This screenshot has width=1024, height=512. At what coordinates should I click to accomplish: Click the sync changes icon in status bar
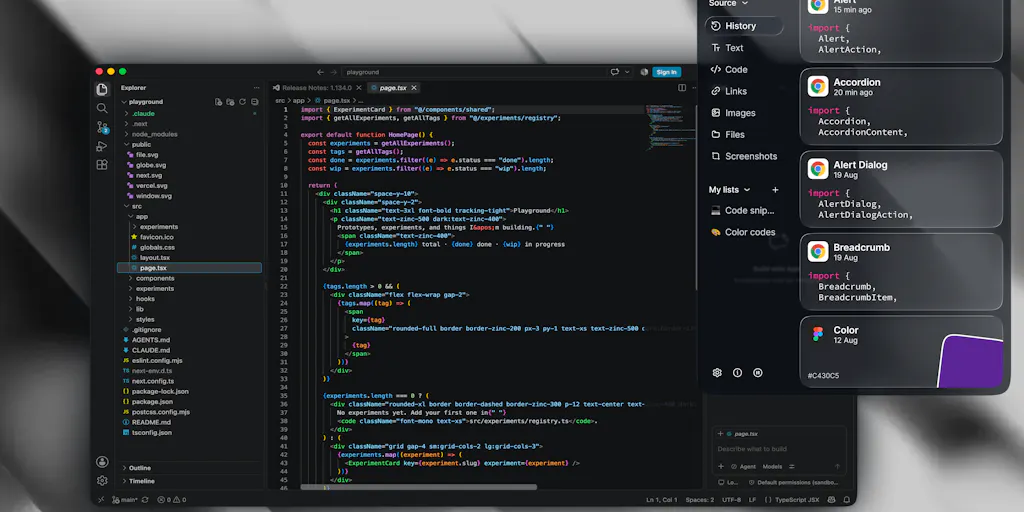click(x=145, y=500)
